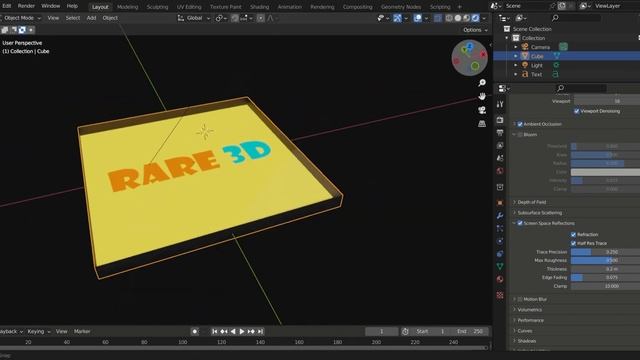Open the Render menu

[x=26, y=6]
